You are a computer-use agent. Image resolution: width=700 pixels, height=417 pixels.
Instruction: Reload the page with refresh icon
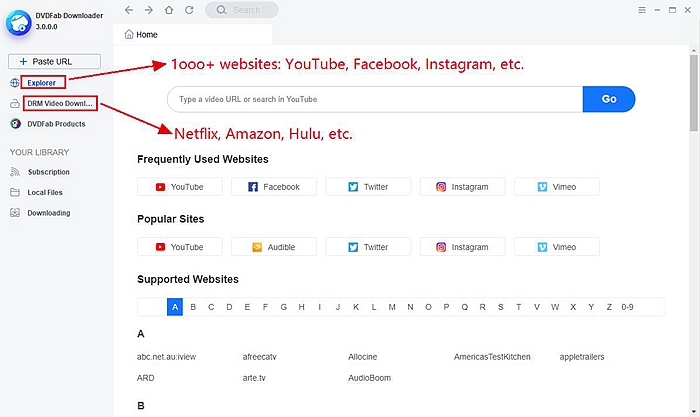click(x=189, y=10)
